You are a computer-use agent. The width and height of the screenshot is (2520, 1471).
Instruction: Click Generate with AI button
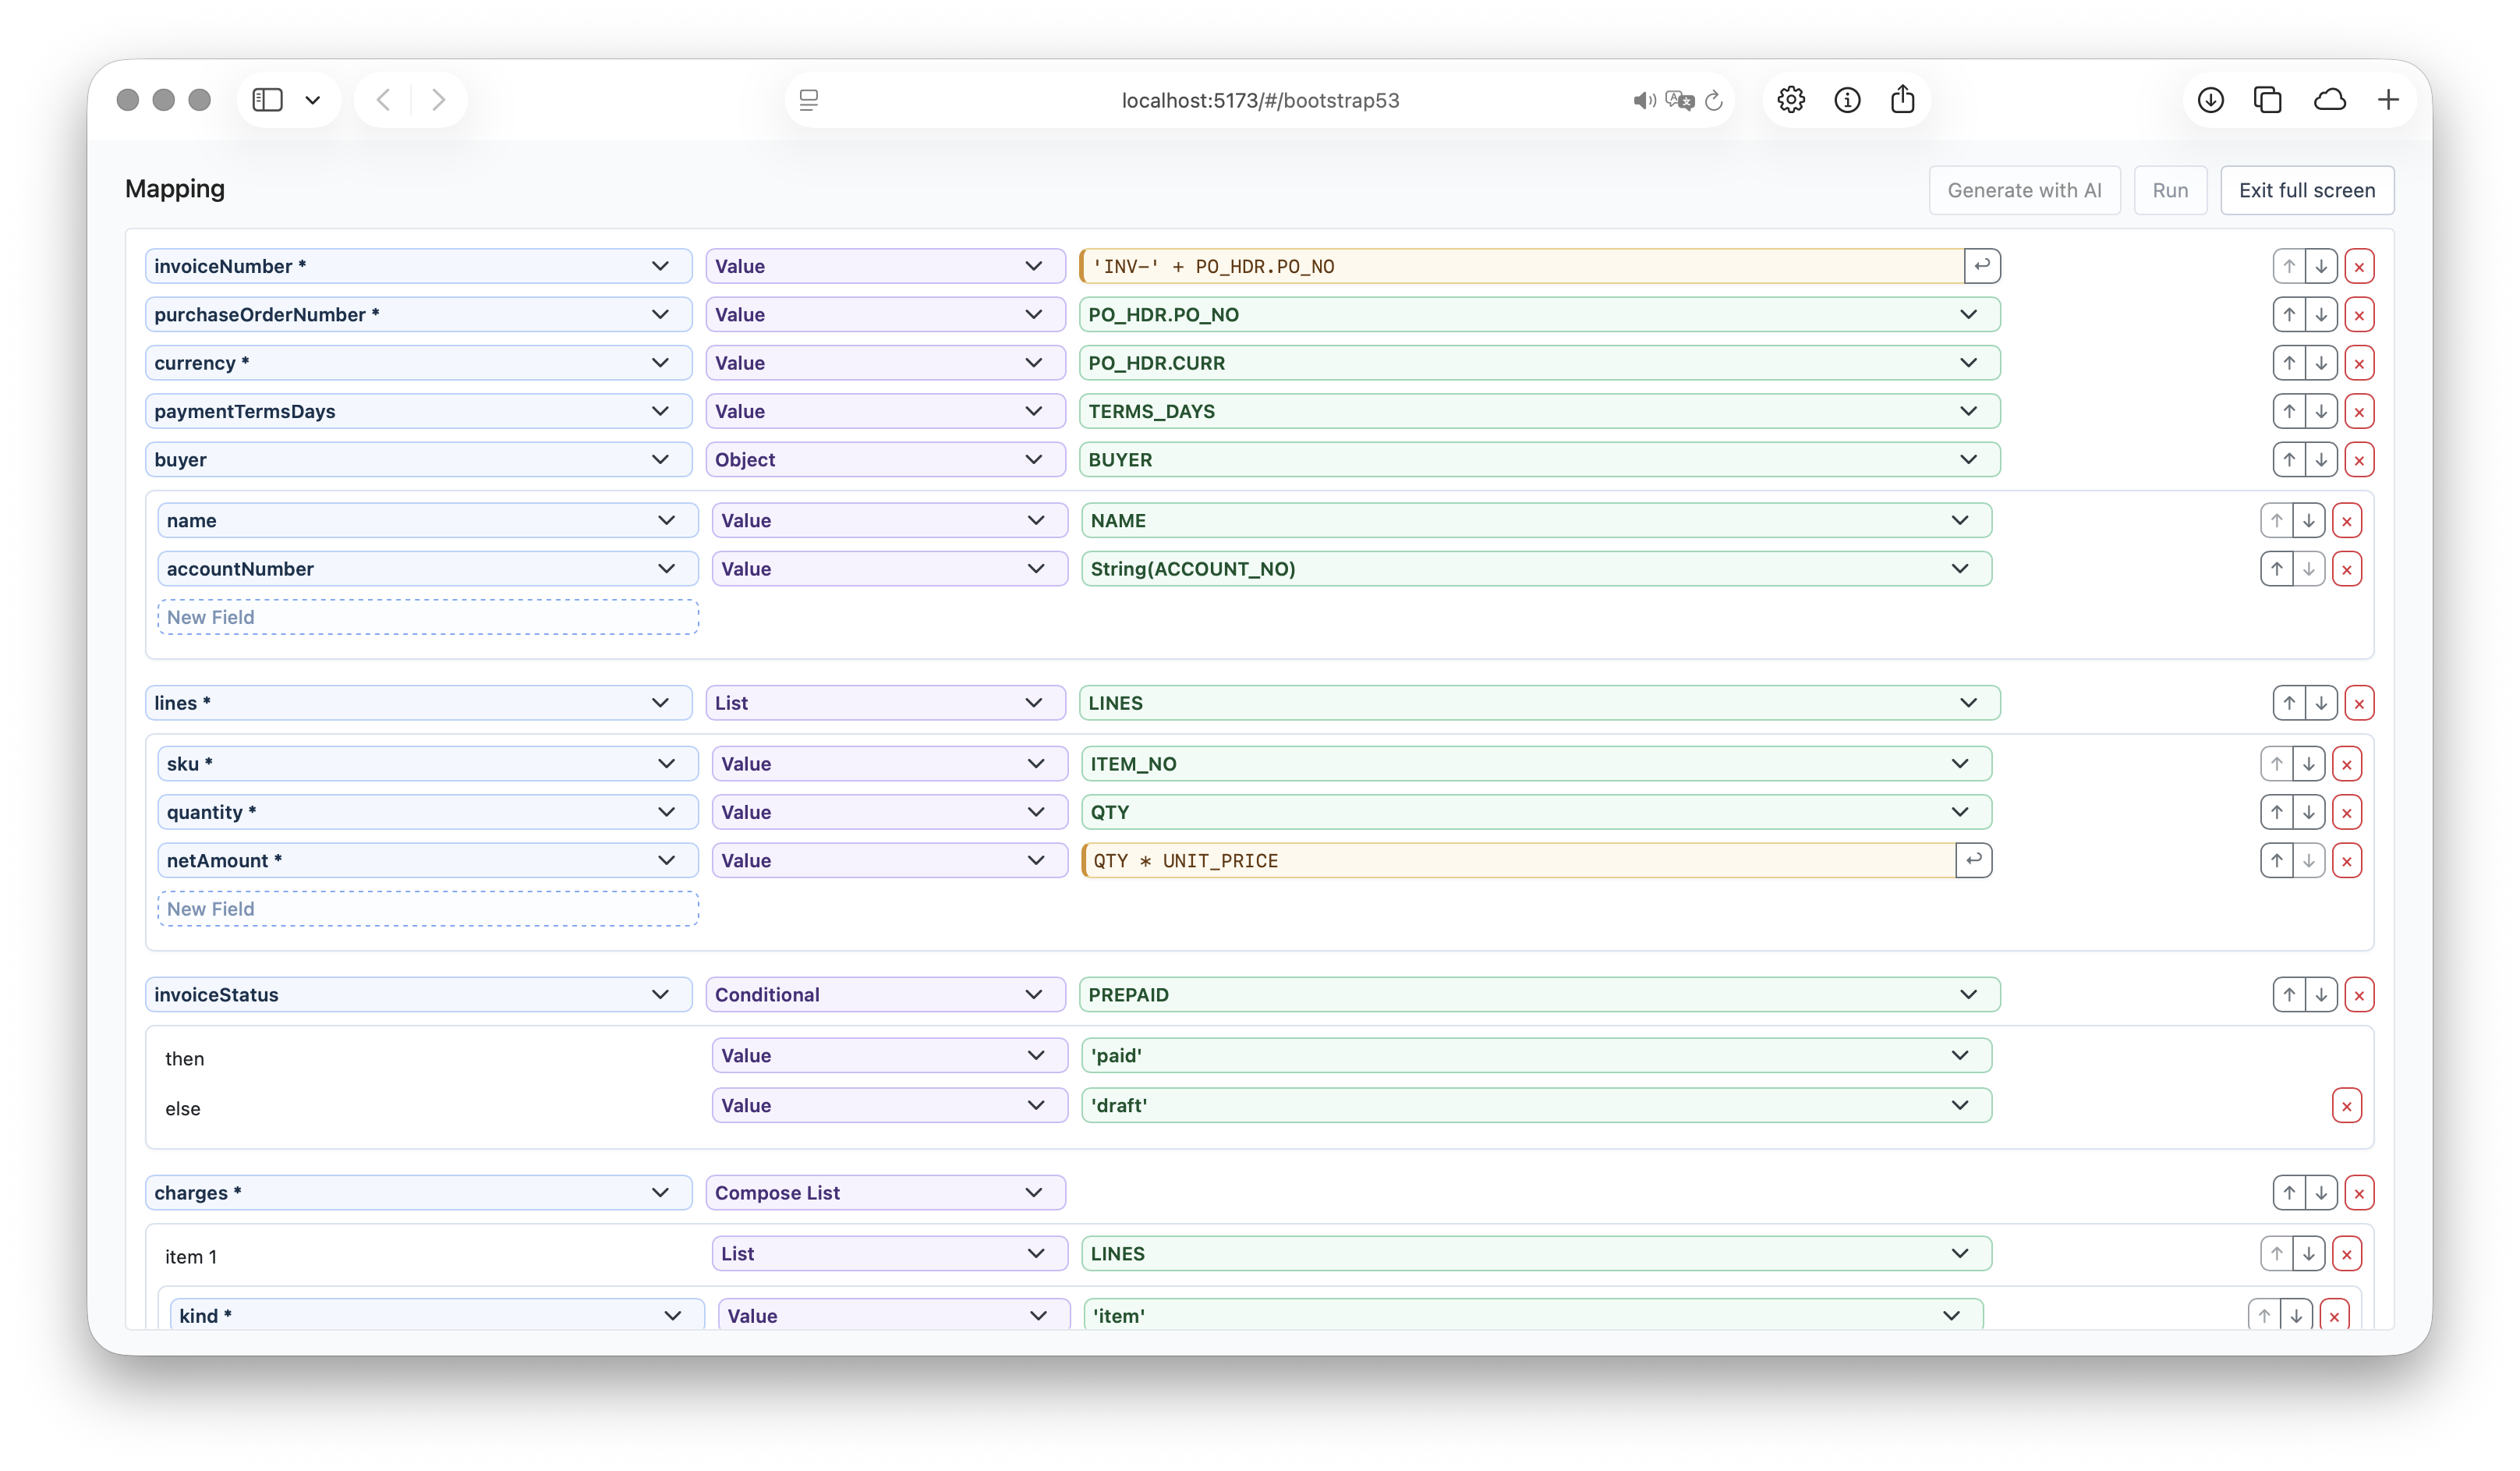pos(2024,190)
